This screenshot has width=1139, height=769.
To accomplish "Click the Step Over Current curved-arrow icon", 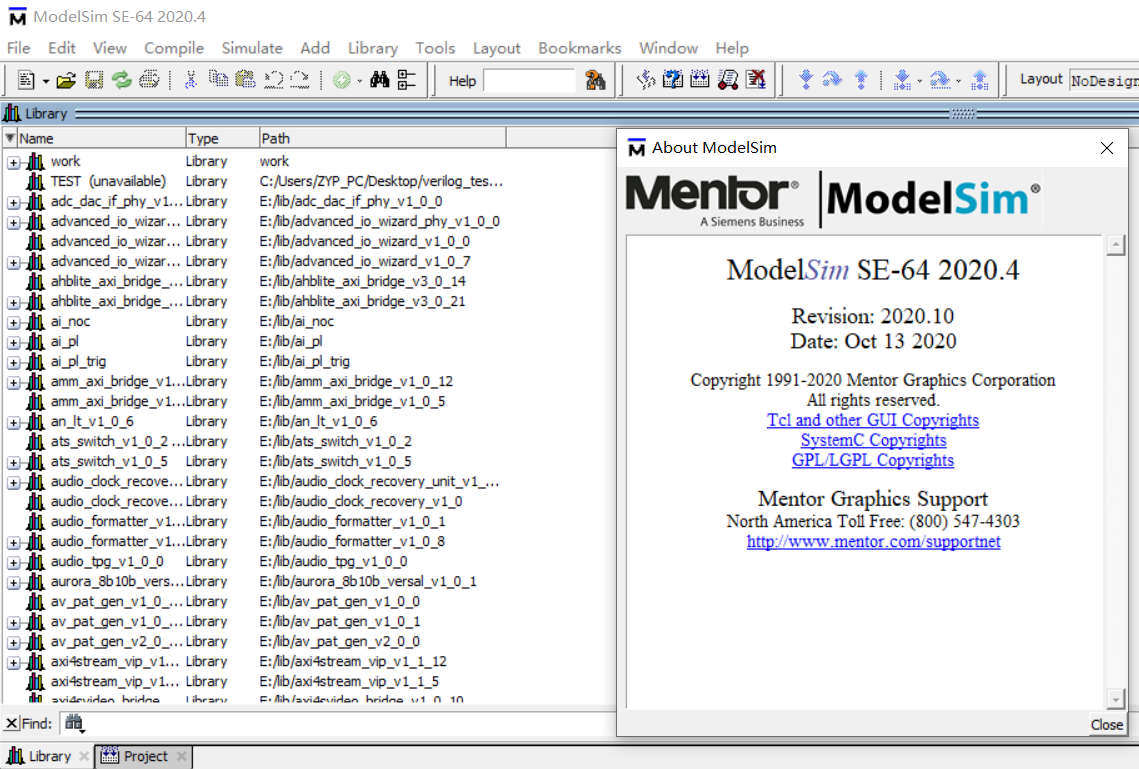I will coord(940,80).
